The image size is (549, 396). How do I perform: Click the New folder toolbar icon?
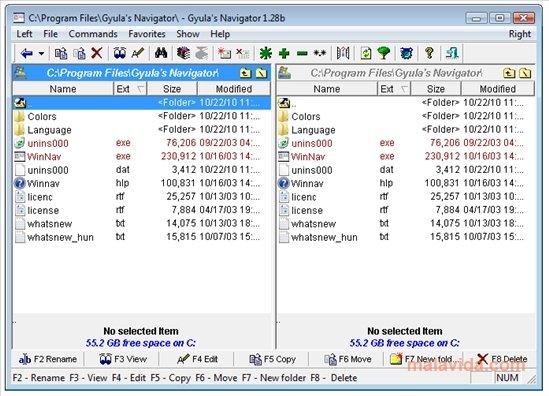tap(224, 54)
